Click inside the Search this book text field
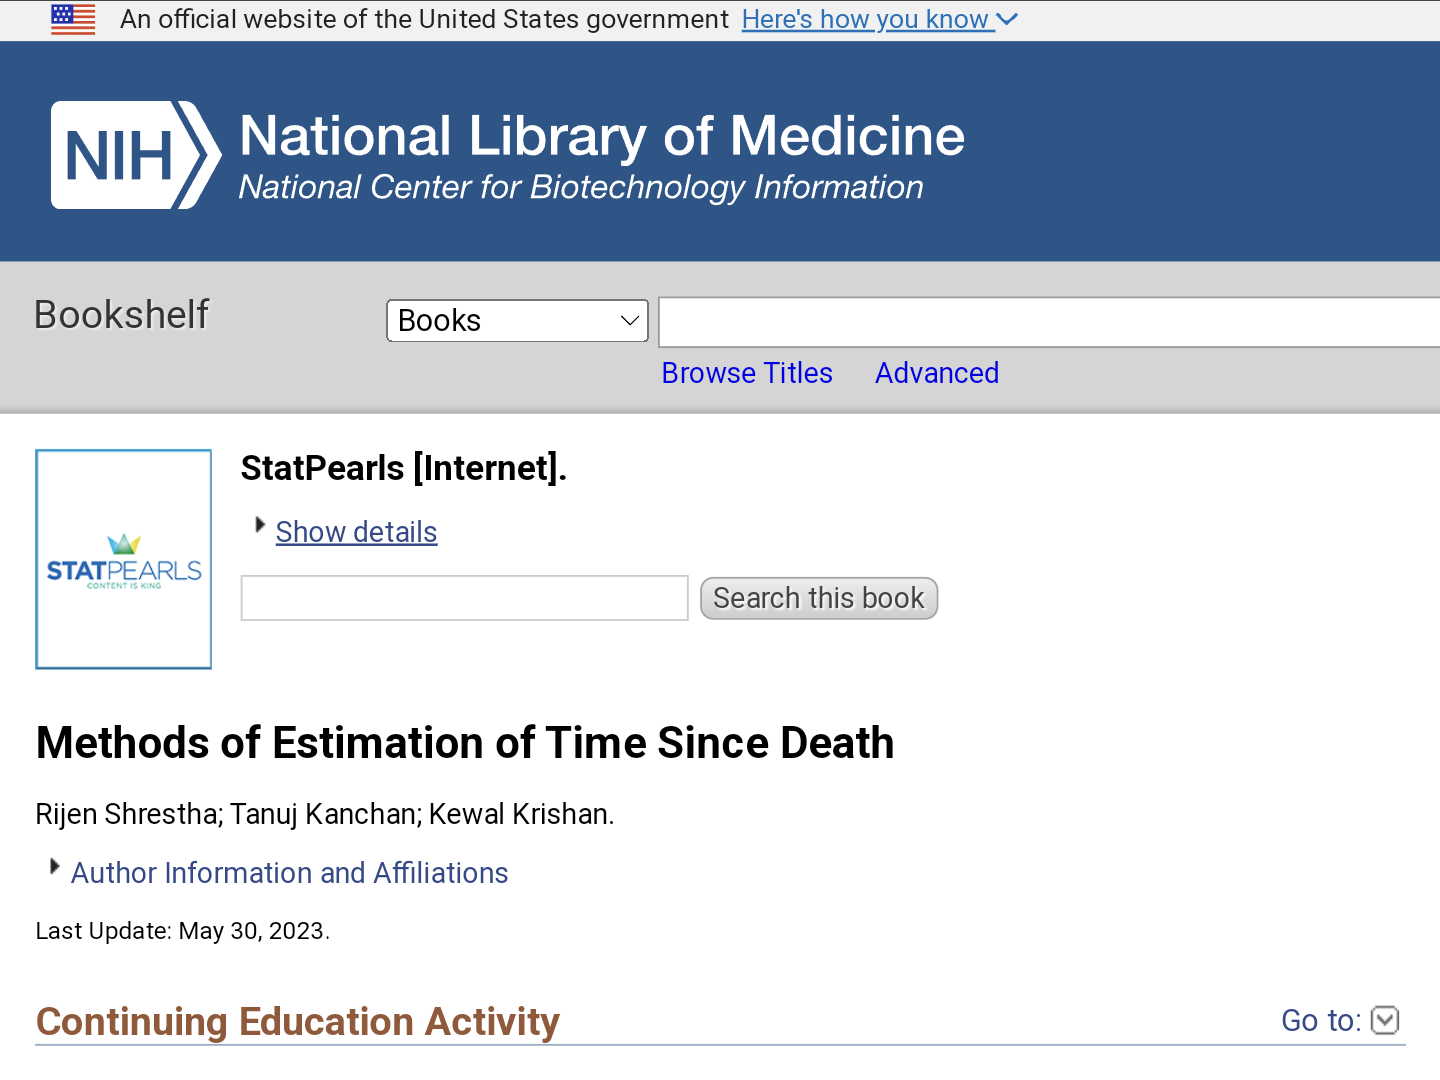Screen dimensions: 1440x1080 (x=463, y=597)
